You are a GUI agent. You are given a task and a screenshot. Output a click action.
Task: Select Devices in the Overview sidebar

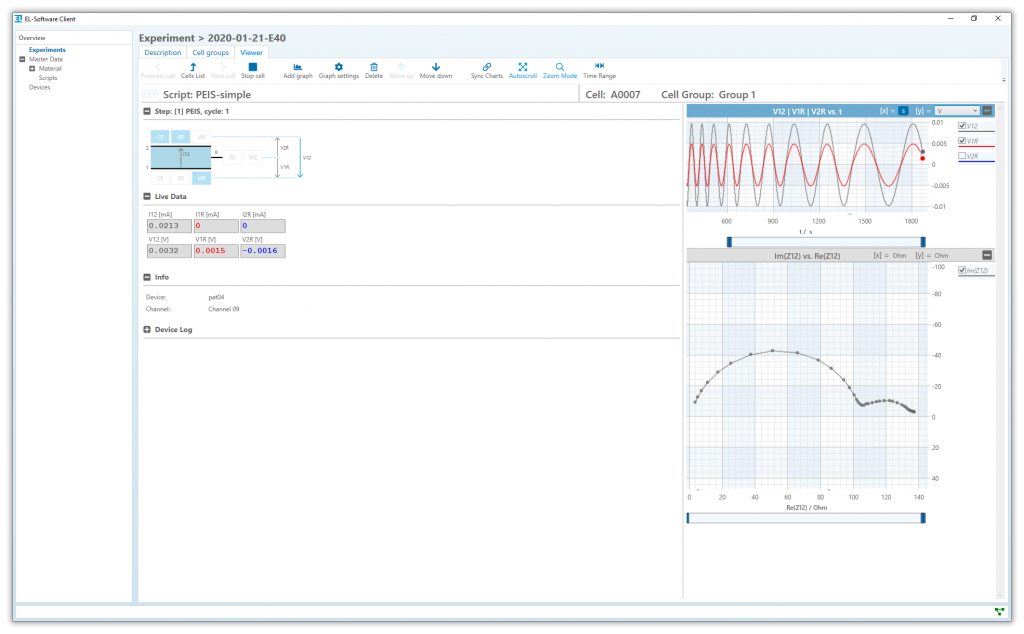[39, 87]
